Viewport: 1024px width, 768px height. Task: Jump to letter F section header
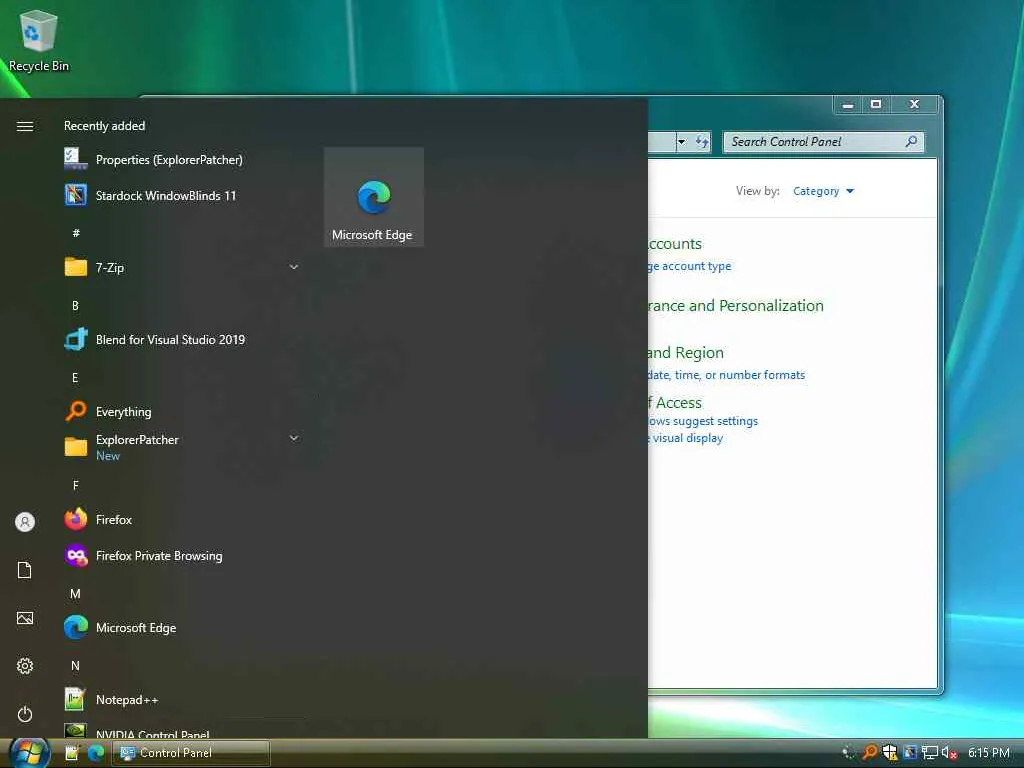(x=76, y=485)
